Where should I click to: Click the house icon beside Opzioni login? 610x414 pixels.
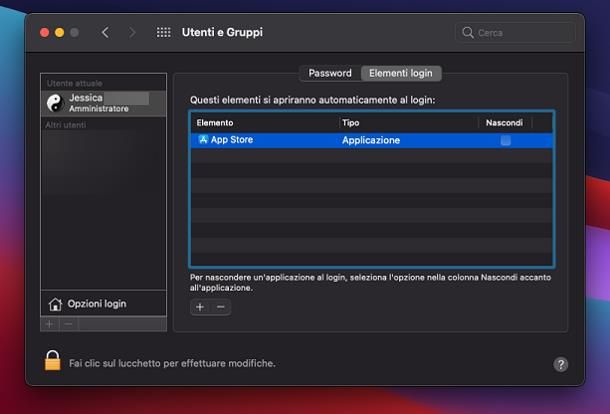[x=55, y=304]
